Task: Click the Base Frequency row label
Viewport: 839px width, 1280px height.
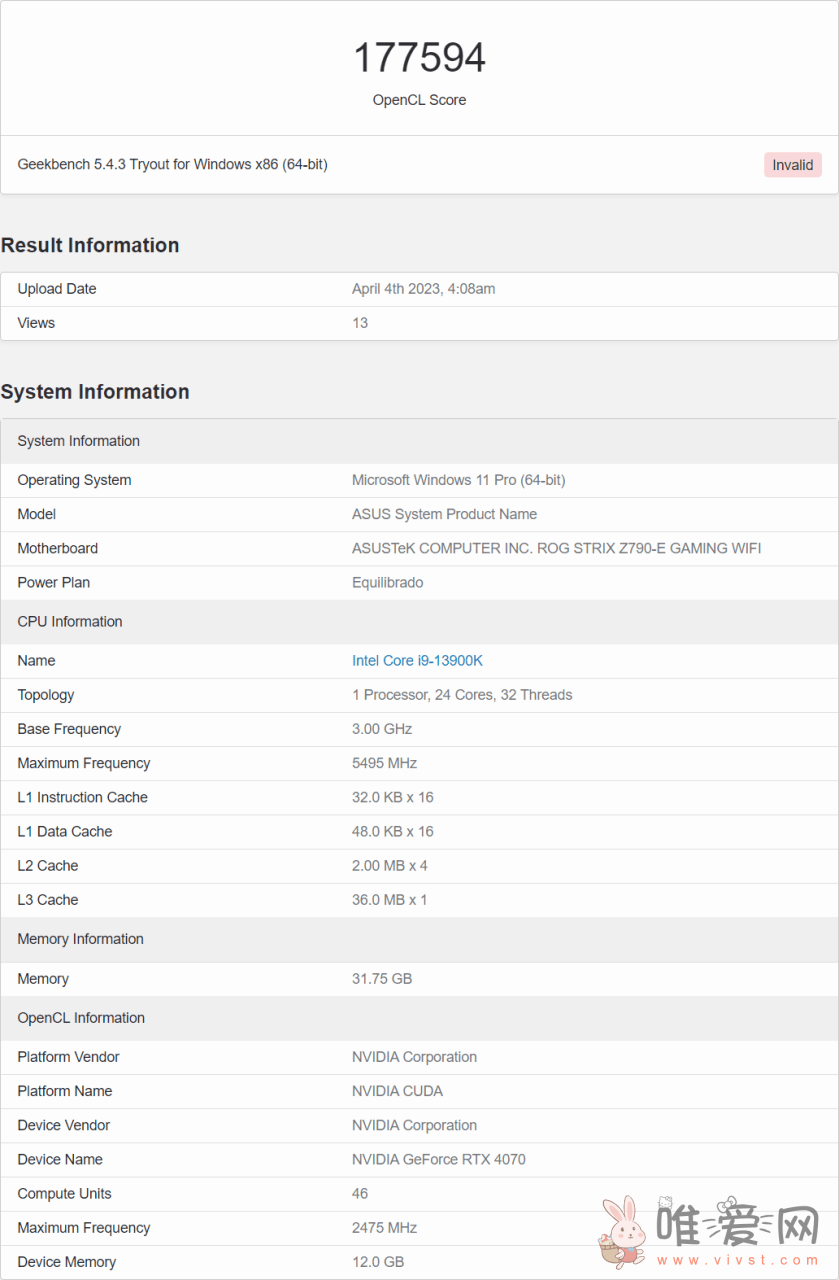Action: tap(69, 729)
